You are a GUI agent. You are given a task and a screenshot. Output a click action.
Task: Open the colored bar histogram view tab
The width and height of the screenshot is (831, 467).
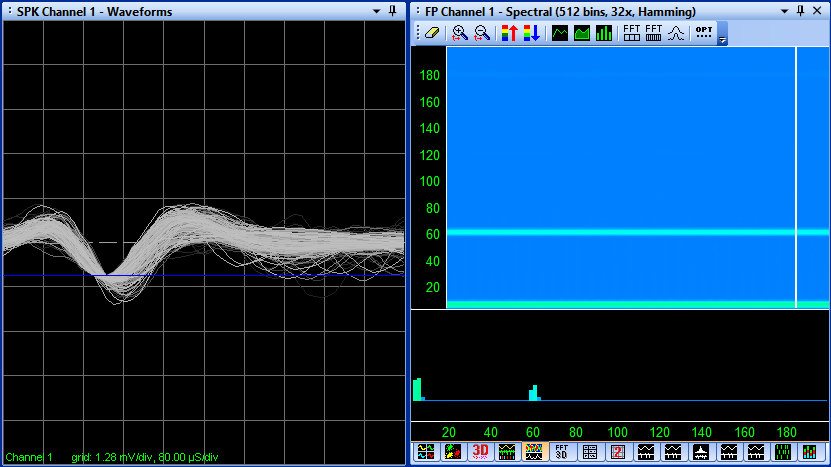(810, 452)
